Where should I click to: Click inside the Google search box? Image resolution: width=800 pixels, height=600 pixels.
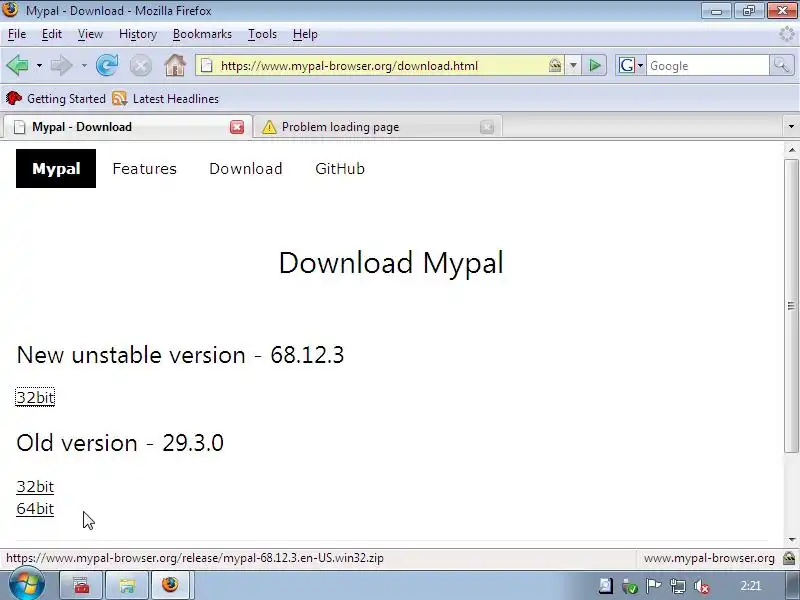[708, 66]
